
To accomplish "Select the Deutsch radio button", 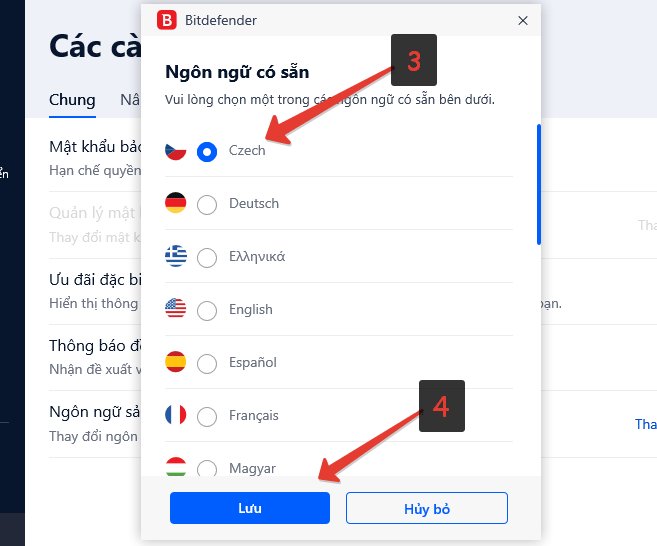I will (207, 205).
